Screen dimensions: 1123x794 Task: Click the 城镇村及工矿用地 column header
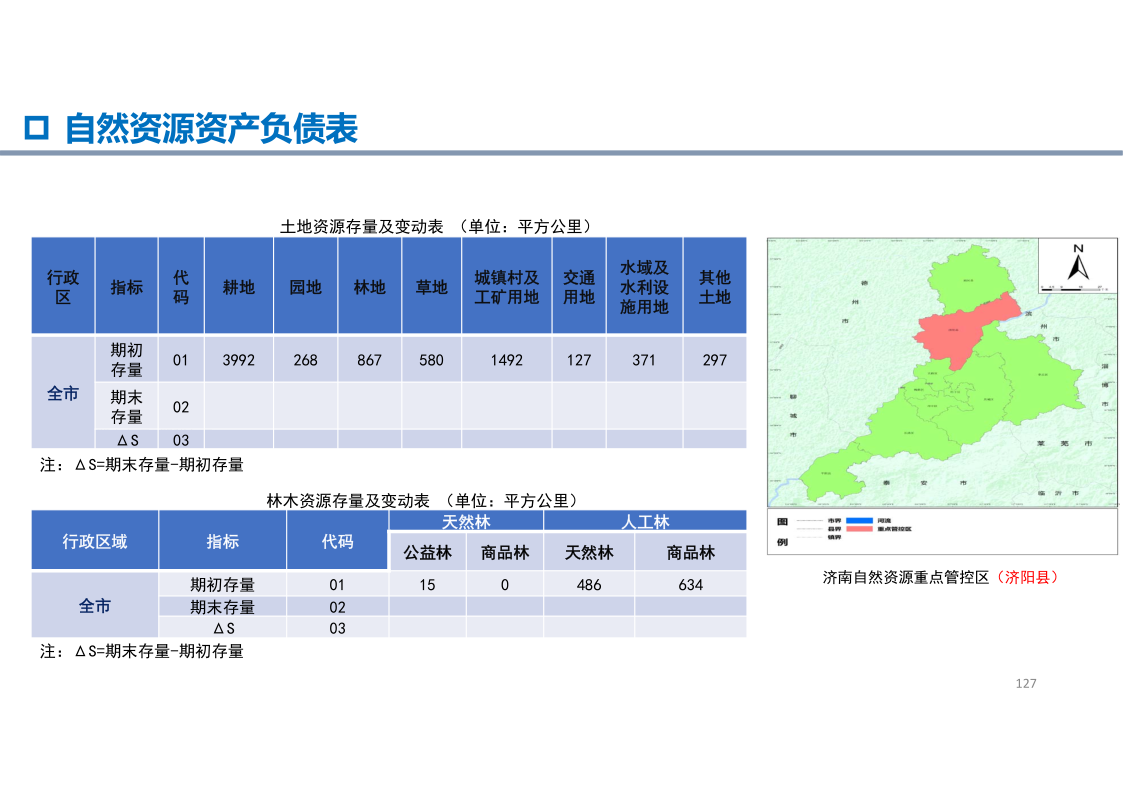[507, 286]
